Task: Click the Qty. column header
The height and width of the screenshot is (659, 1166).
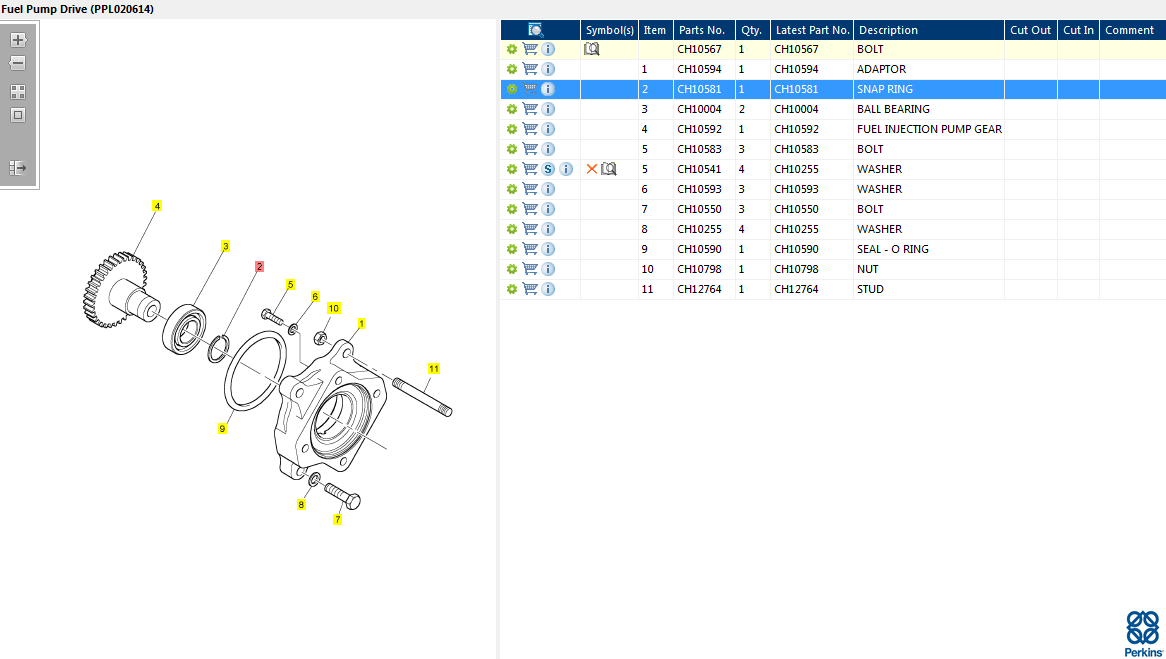Action: (751, 30)
